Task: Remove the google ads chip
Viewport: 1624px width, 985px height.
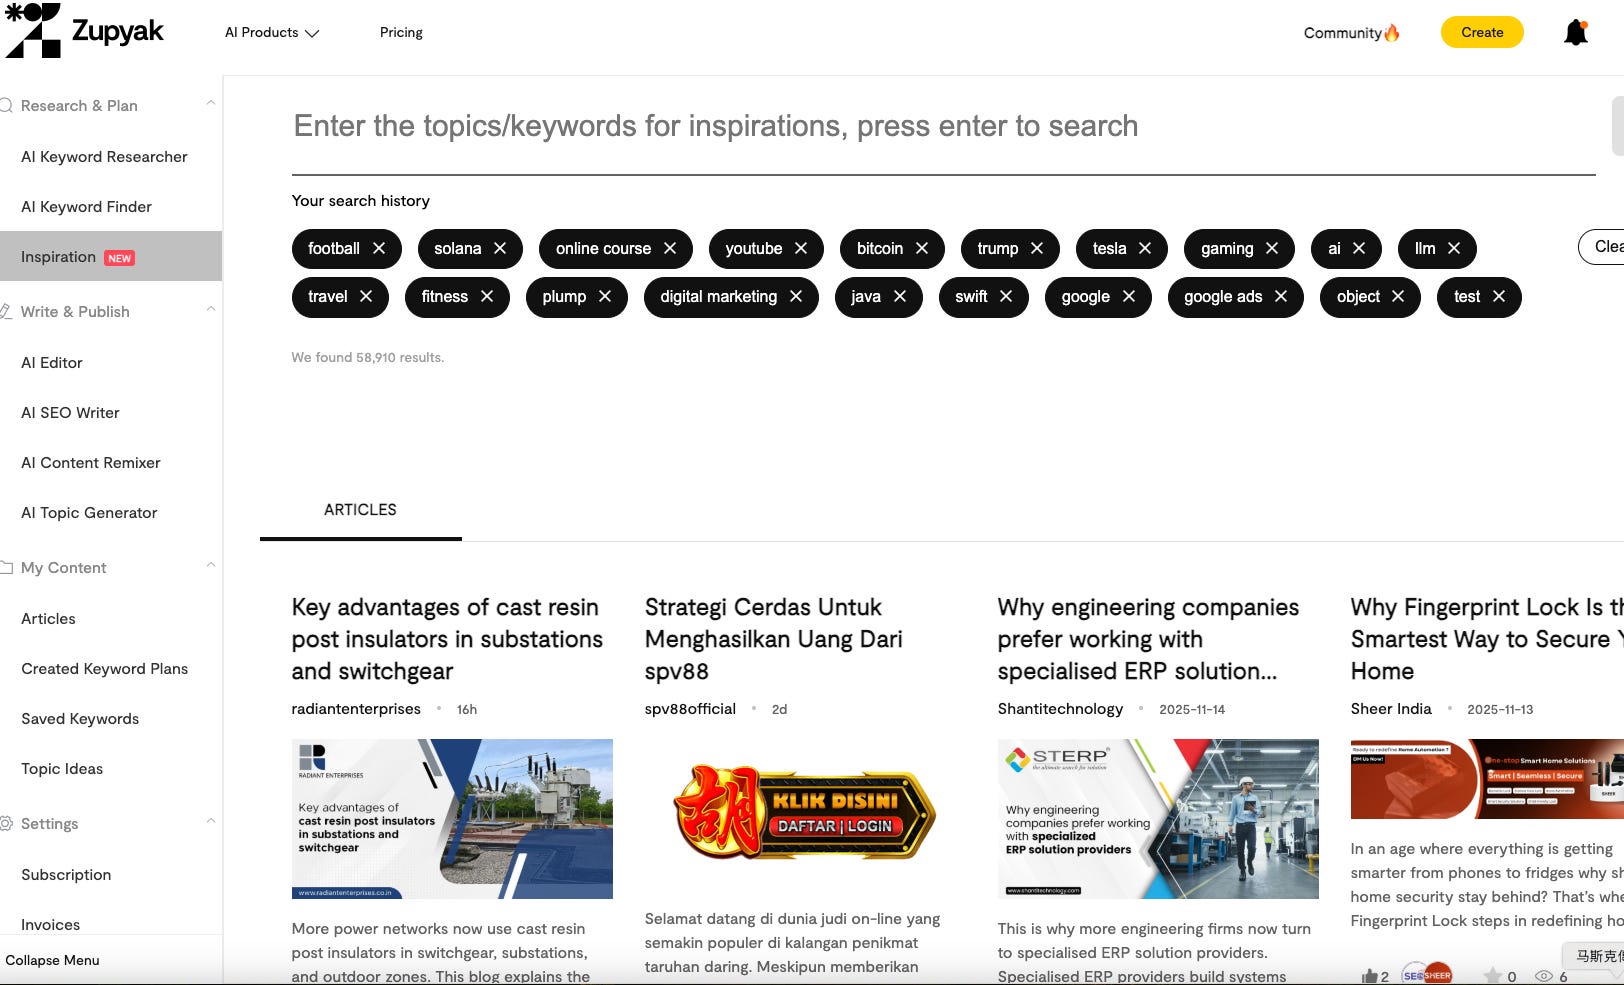Action: 1281,296
